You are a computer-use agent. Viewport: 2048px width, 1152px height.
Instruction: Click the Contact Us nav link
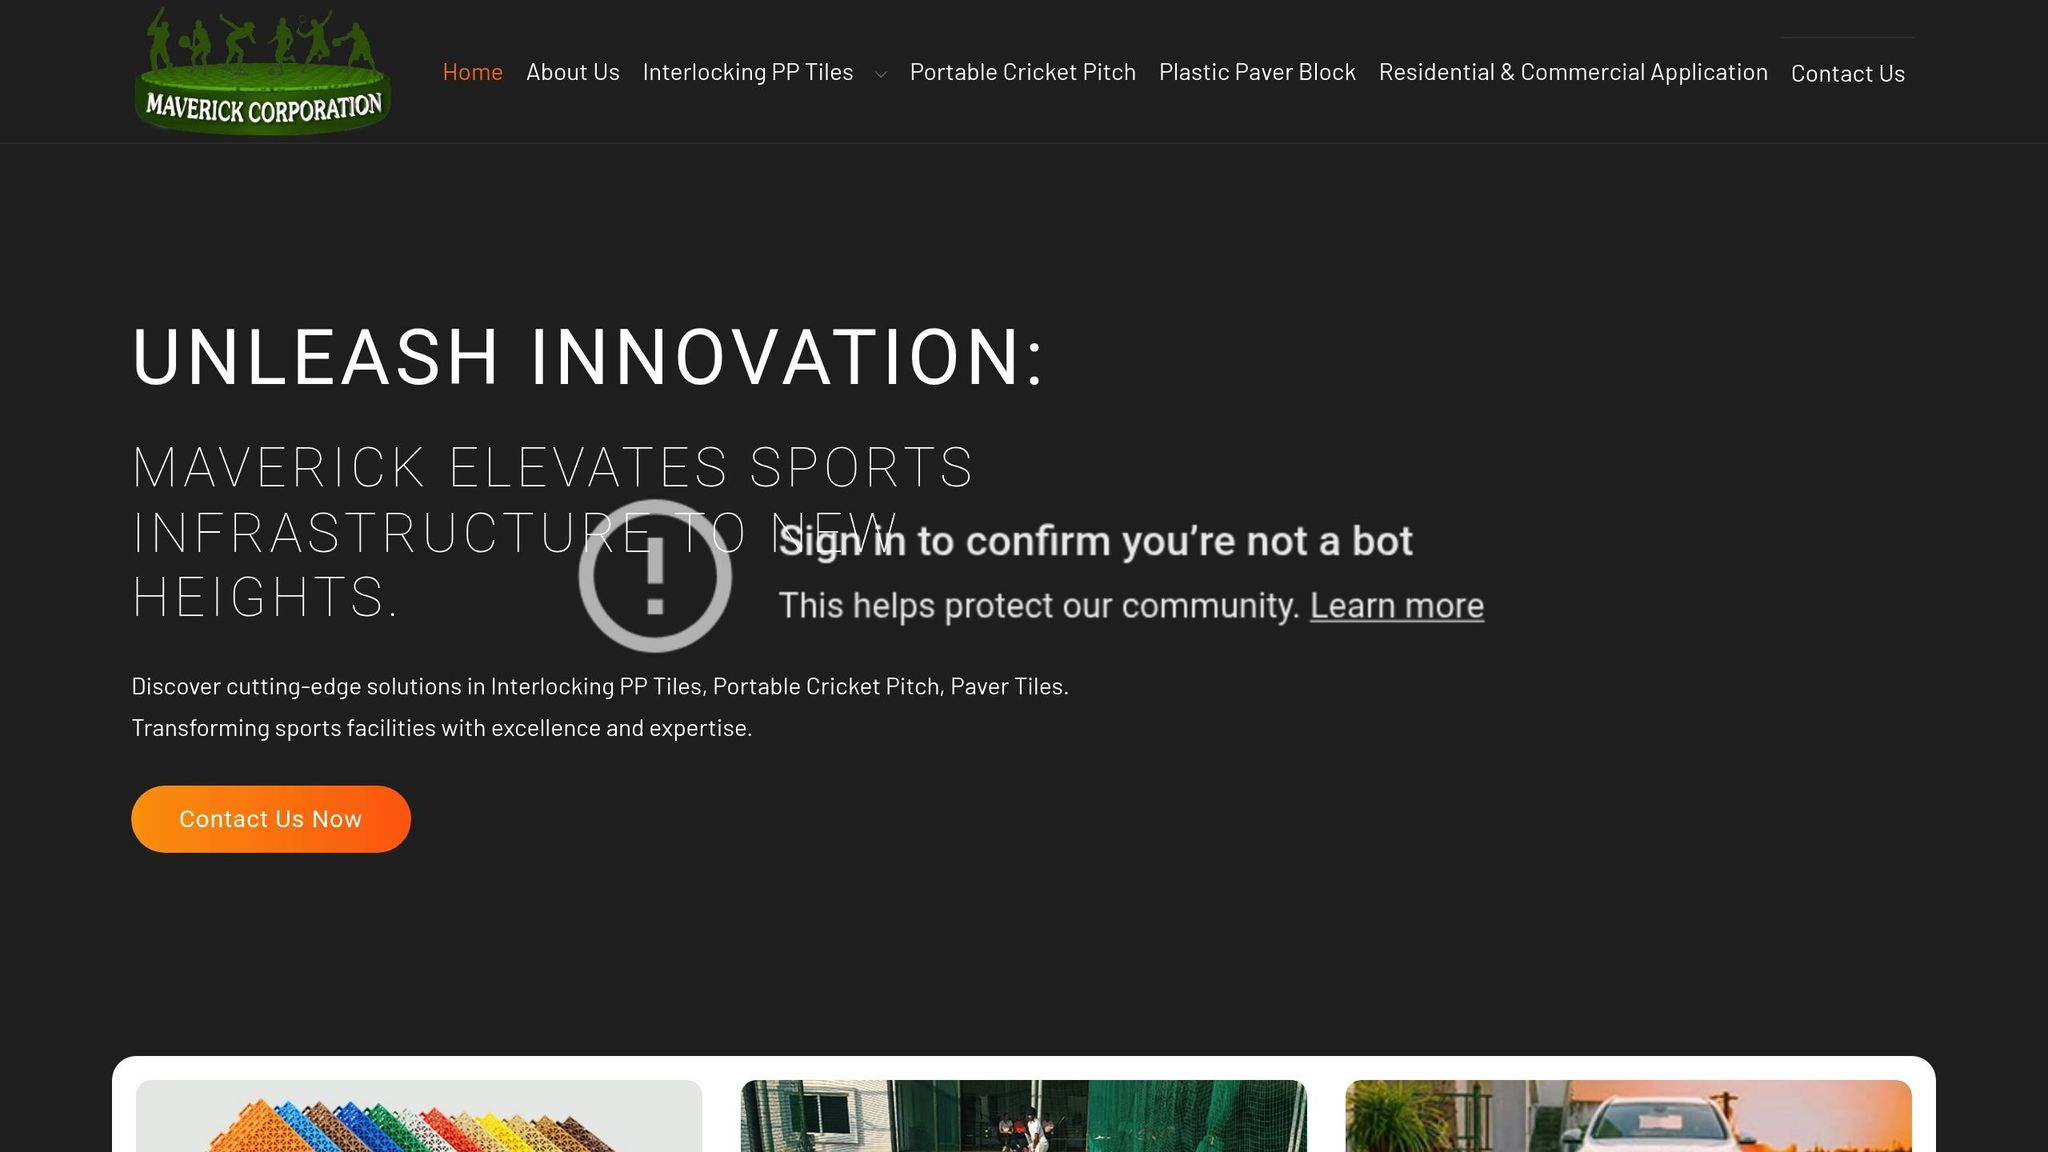pos(1847,73)
